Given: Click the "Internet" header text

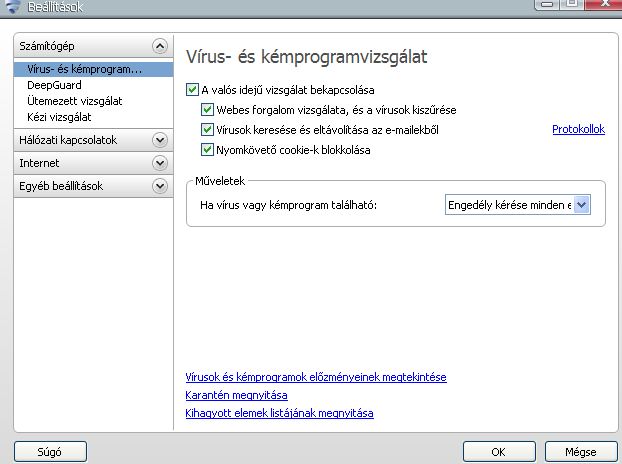Looking at the screenshot, I should pos(39,163).
